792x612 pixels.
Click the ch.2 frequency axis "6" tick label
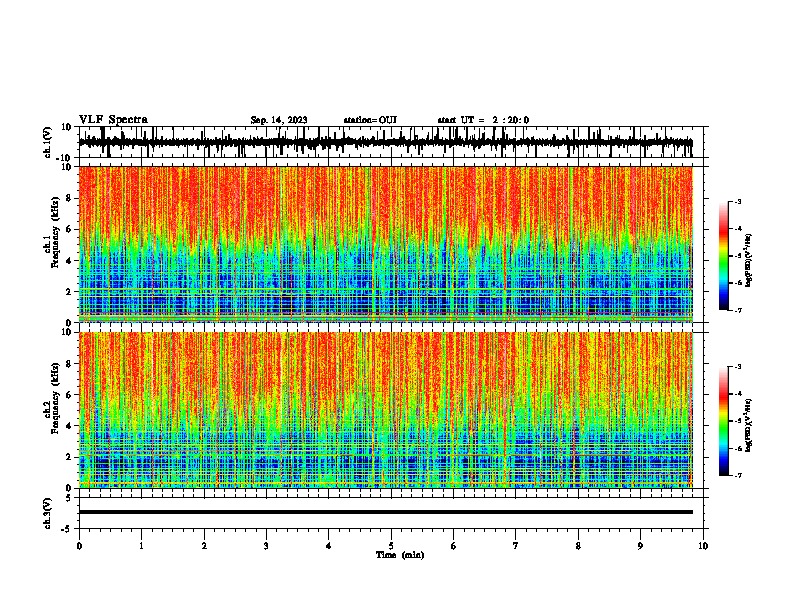pos(69,395)
